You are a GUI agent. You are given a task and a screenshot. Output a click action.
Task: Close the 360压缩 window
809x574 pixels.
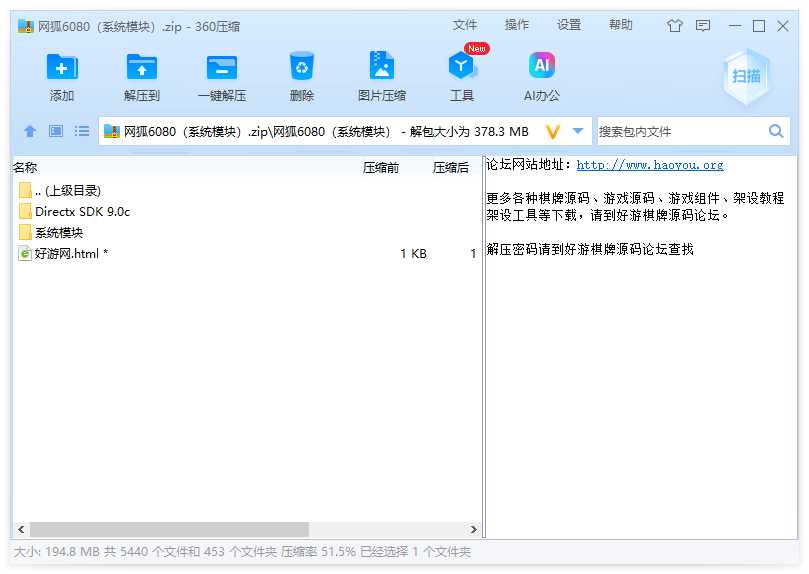(783, 26)
